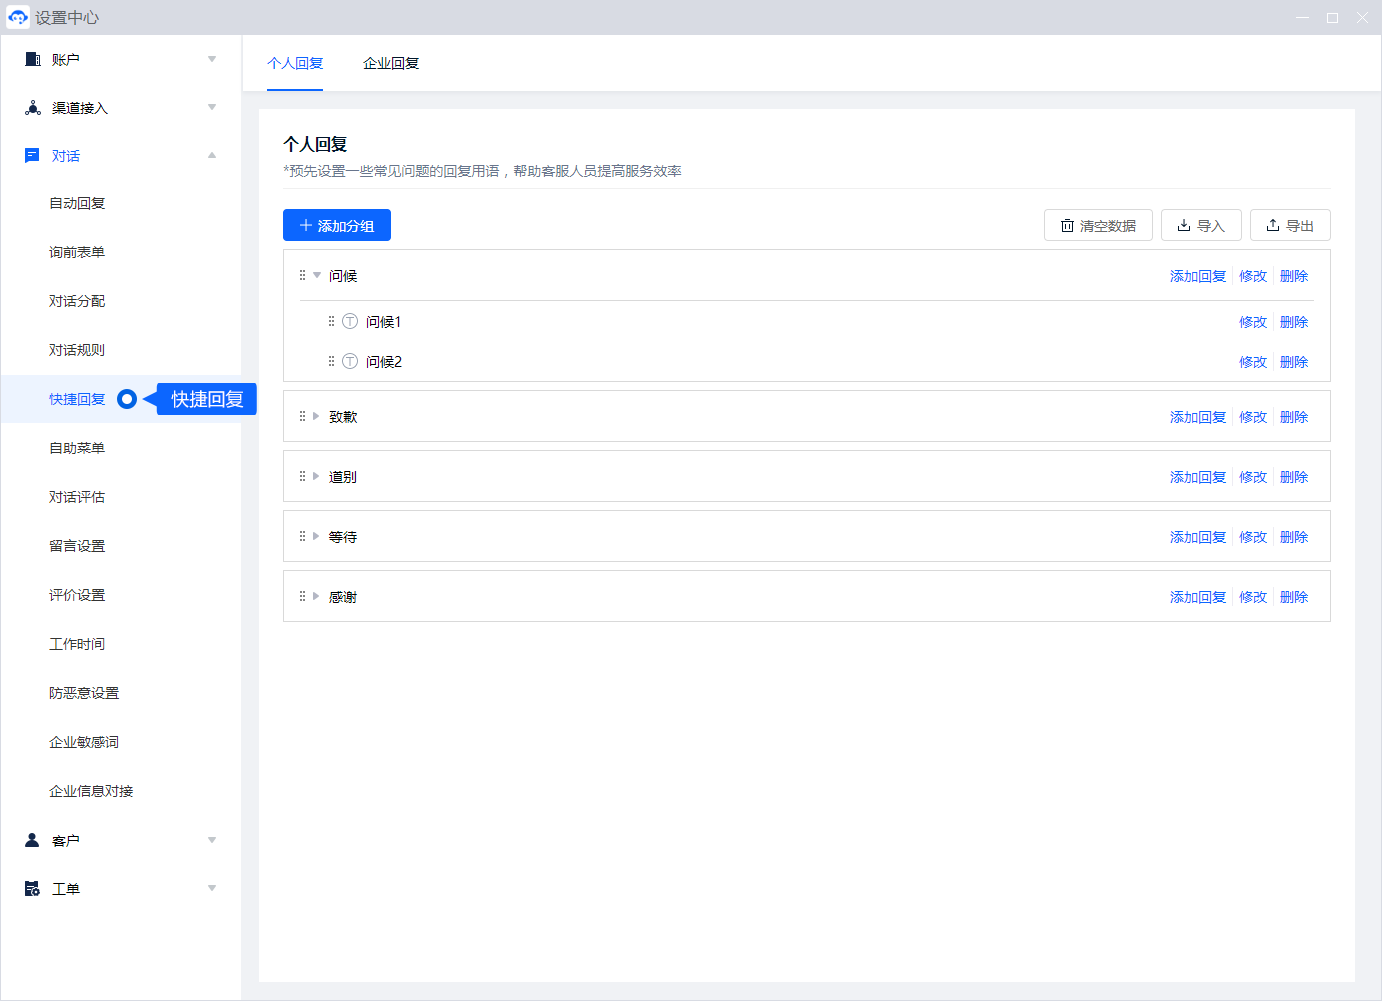The width and height of the screenshot is (1382, 1001).
Task: Click 添加回复 for the 道别 group
Action: [1198, 477]
